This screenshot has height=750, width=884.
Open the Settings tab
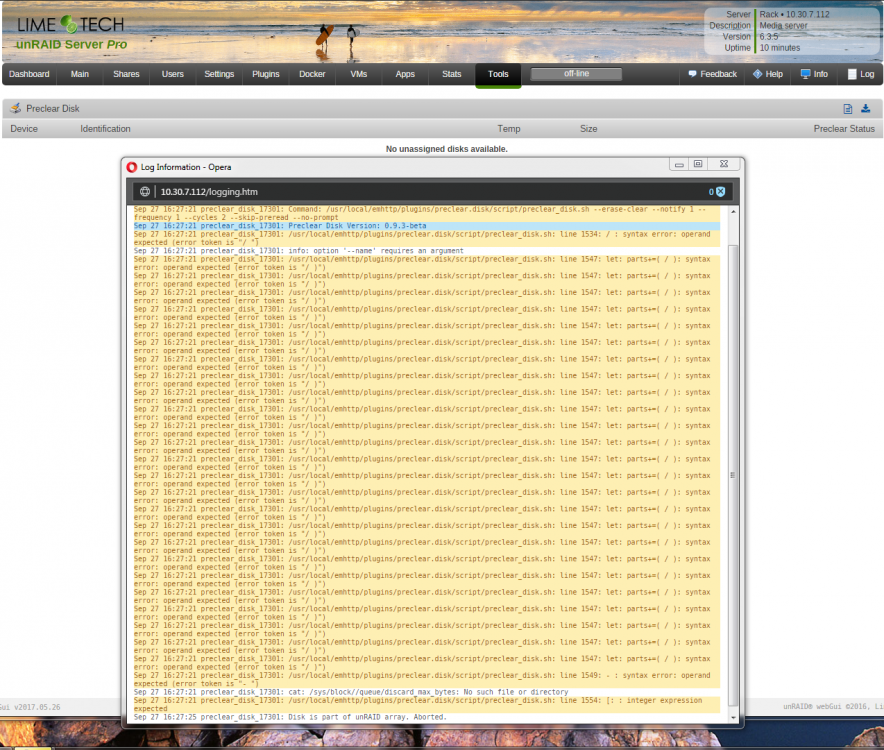point(219,74)
